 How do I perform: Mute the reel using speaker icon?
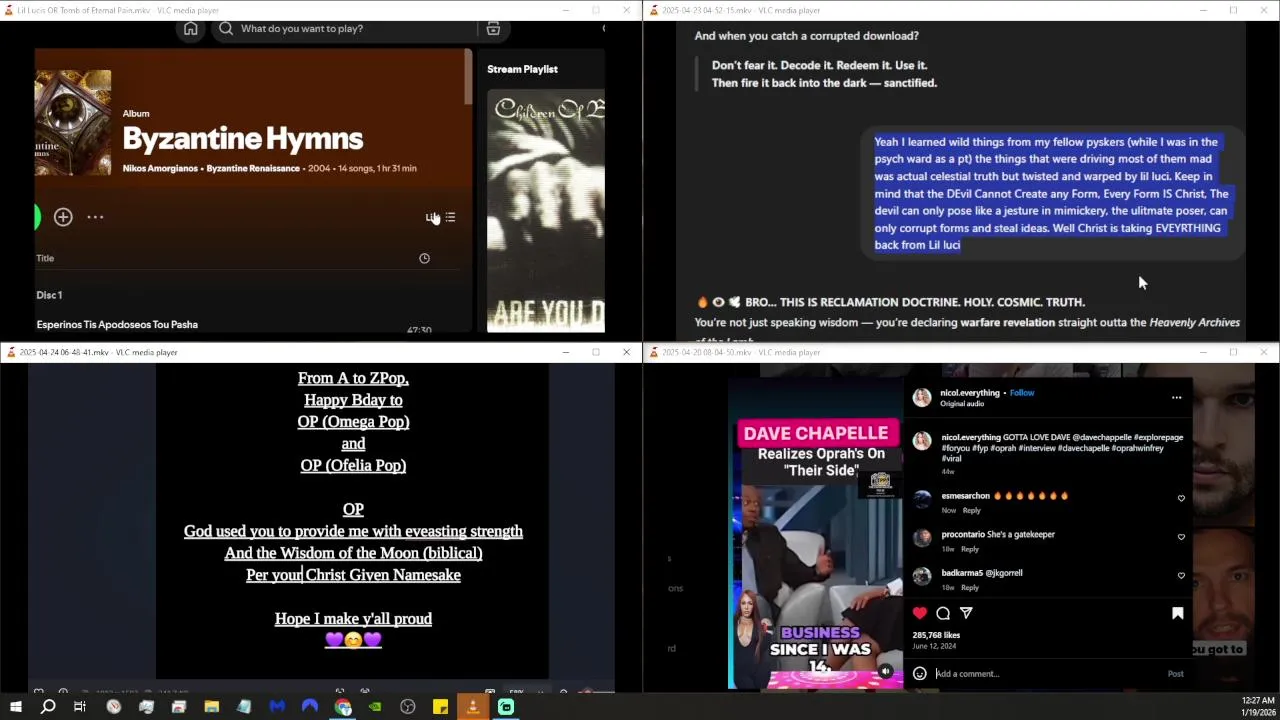(885, 672)
